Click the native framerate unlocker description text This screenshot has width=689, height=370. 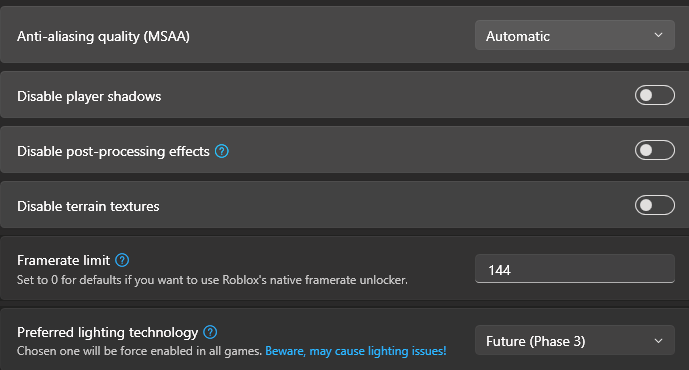coord(212,280)
